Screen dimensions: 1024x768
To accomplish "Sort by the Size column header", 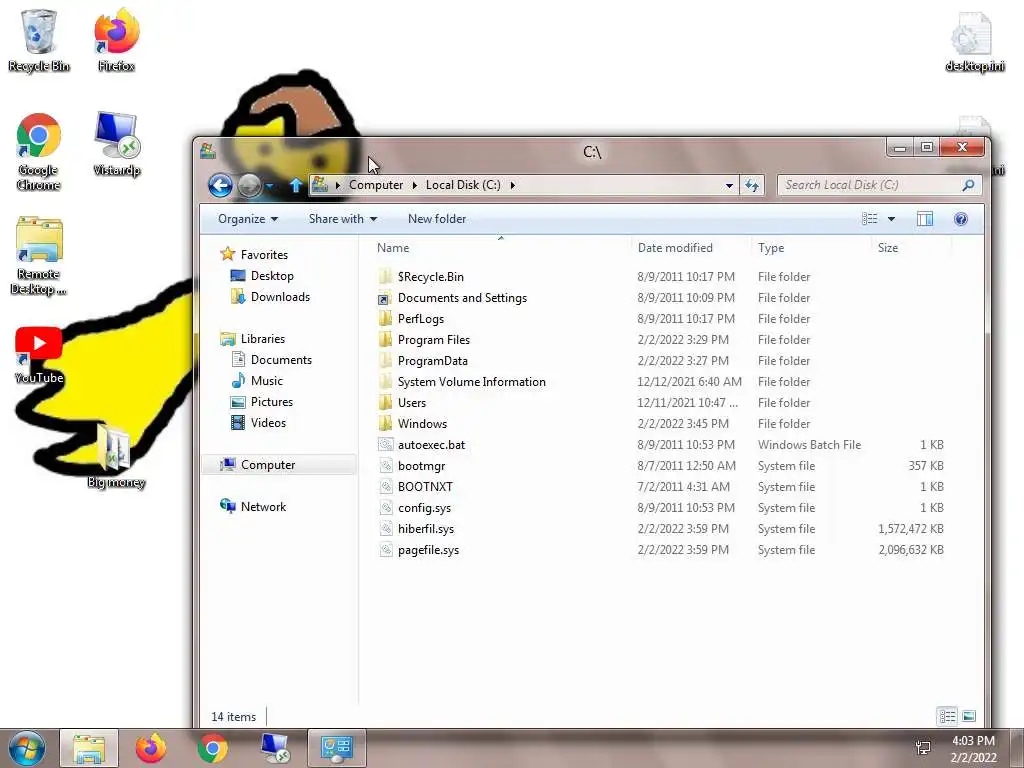I will pyautogui.click(x=912, y=248).
